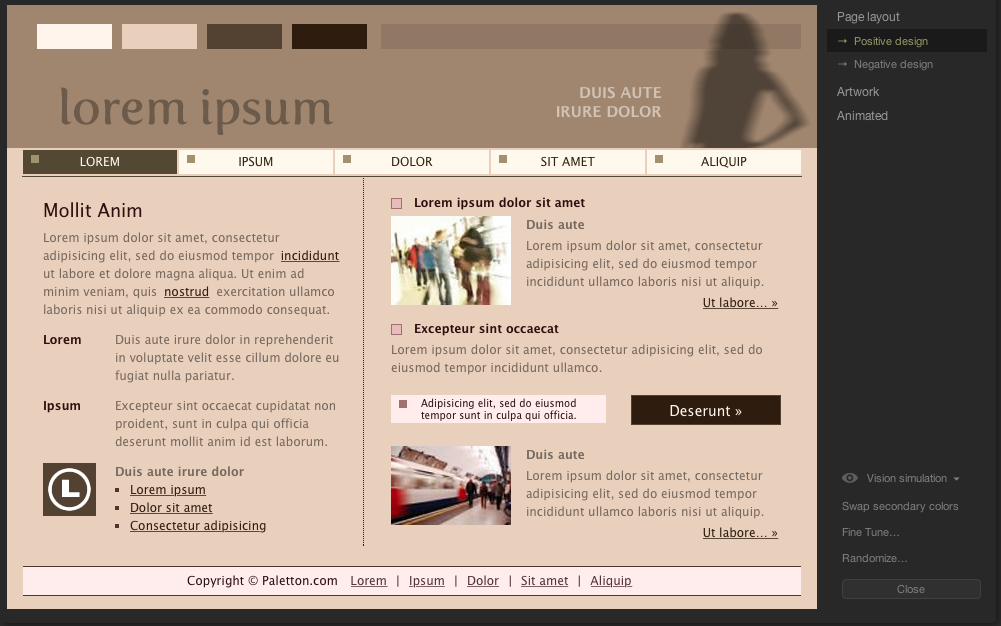The width and height of the screenshot is (1001, 626).
Task: Close the preview with the Close button
Action: click(910, 589)
